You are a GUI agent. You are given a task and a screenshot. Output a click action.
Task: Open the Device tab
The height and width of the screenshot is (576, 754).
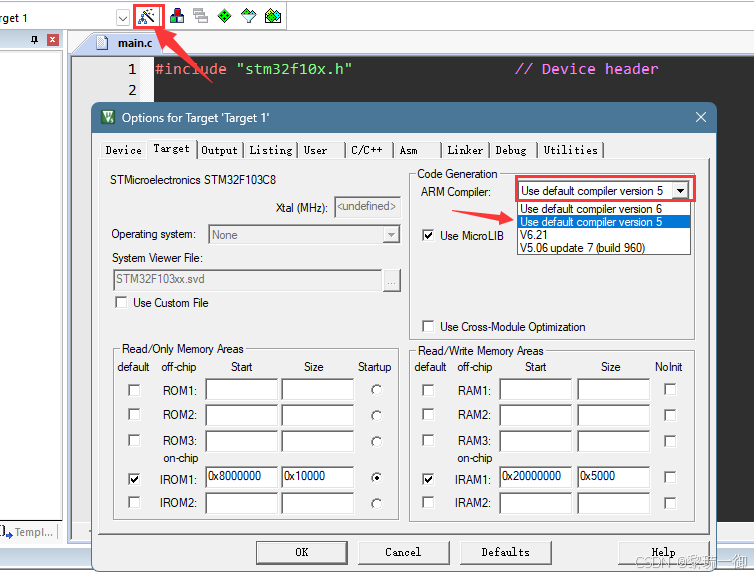[x=124, y=150]
